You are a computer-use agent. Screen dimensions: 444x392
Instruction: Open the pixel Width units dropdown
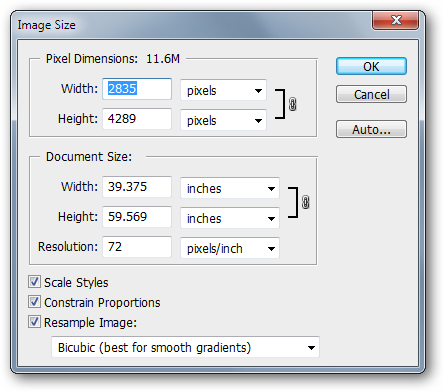coord(223,90)
